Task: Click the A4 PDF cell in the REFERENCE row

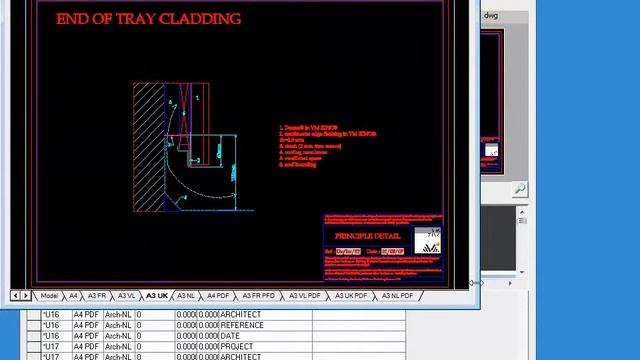Action: pos(88,325)
